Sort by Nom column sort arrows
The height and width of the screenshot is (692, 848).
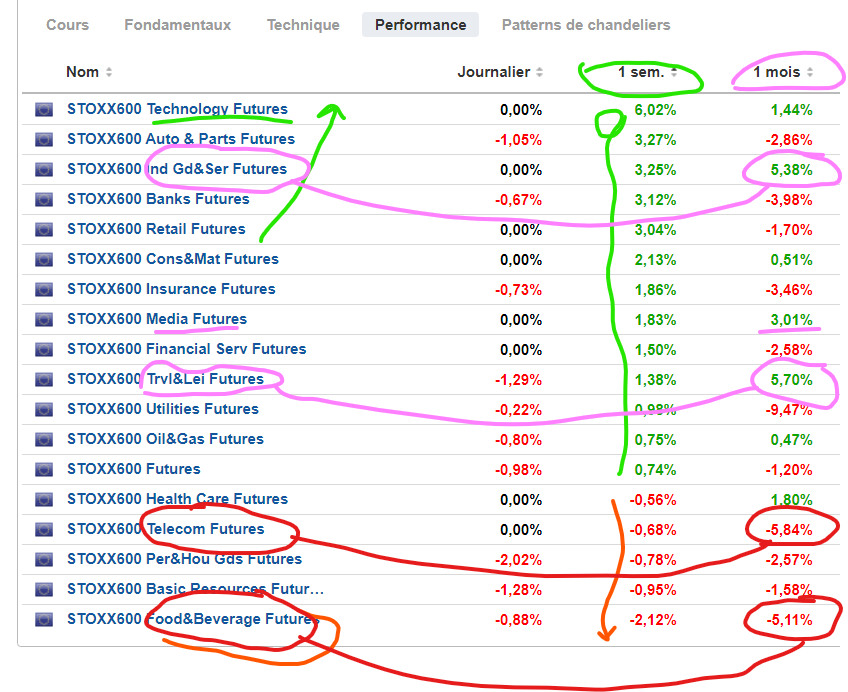[109, 72]
